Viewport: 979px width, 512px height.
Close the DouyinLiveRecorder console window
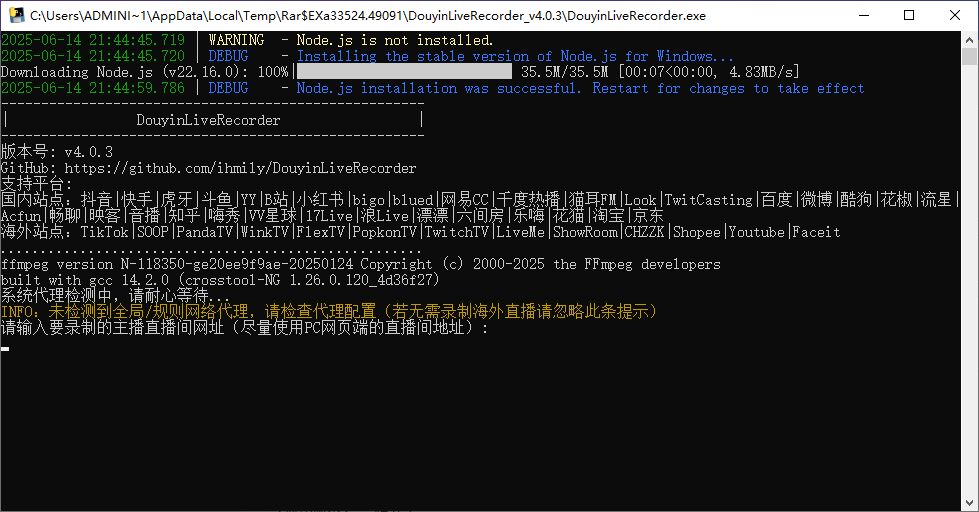(955, 15)
